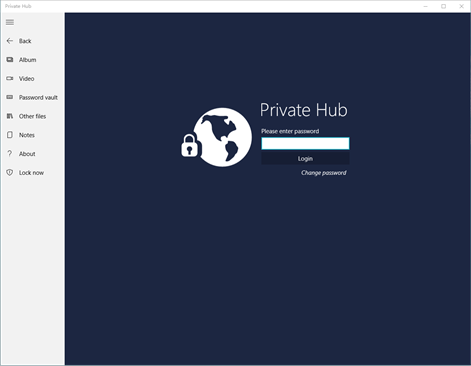Image resolution: width=471 pixels, height=366 pixels.
Task: Open the Password vault section
Action: (38, 97)
